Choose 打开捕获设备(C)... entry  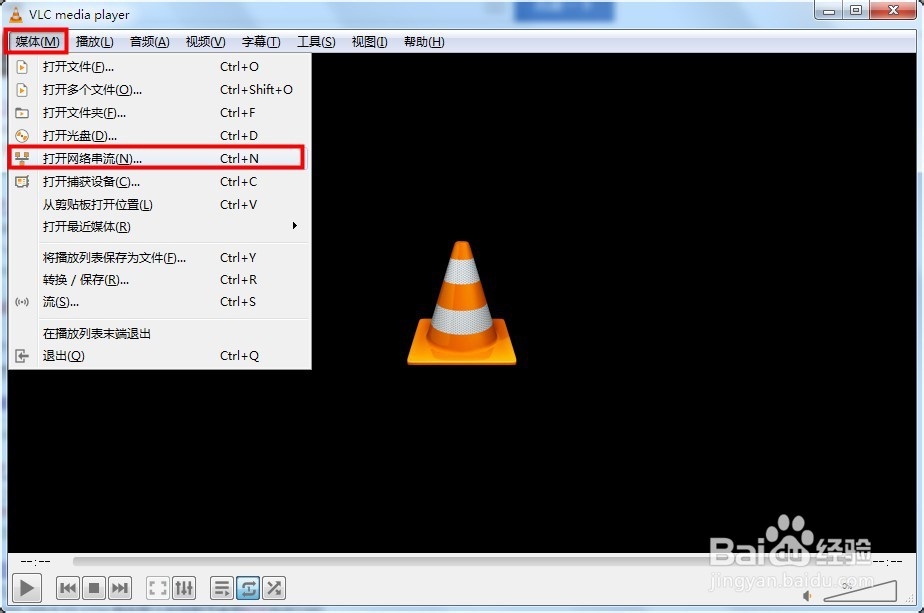pyautogui.click(x=159, y=182)
